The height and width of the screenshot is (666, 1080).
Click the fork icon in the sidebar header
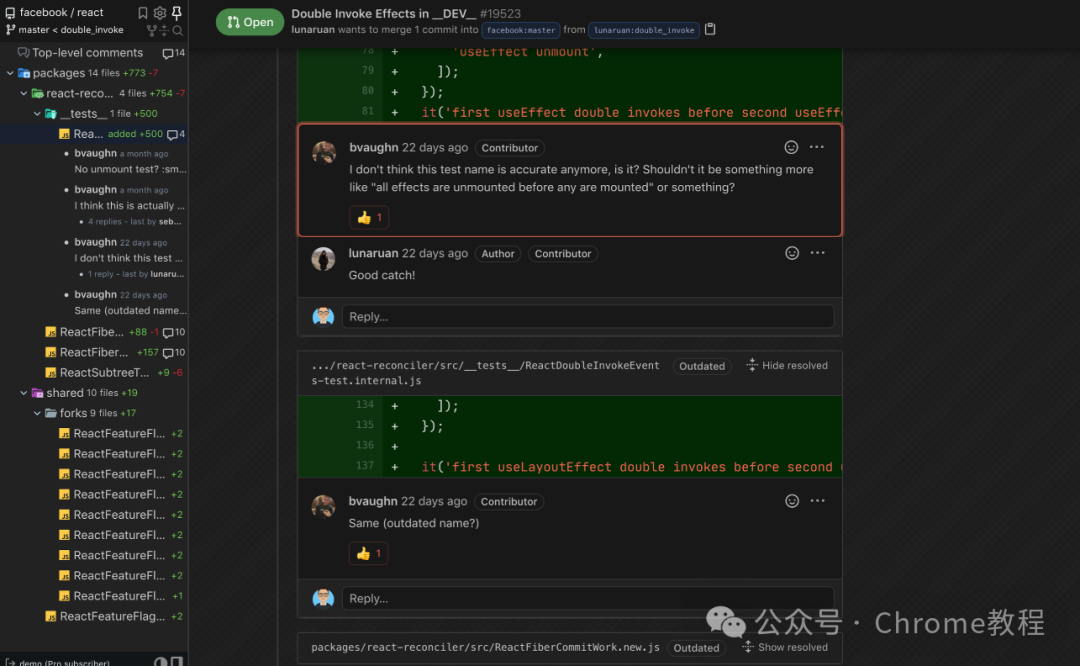(x=152, y=30)
